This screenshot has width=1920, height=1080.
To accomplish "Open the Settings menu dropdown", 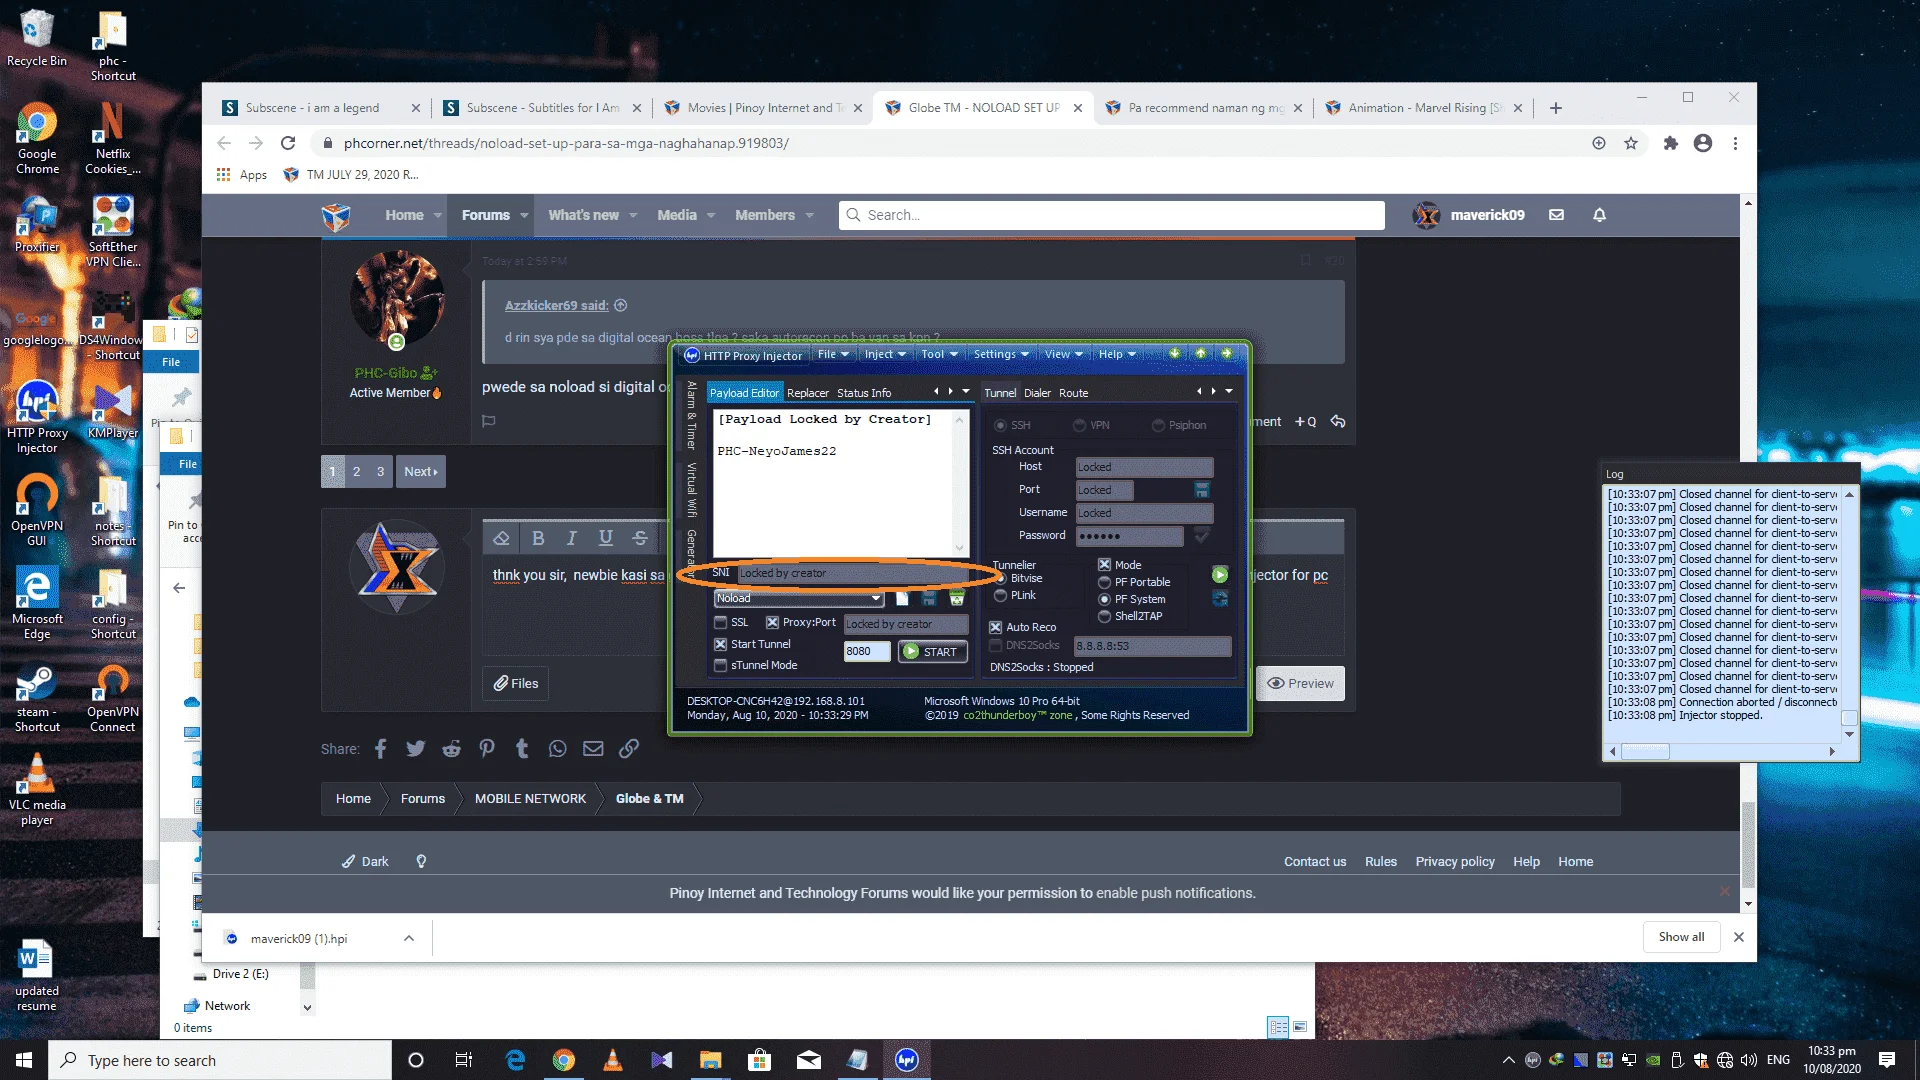I will pyautogui.click(x=1001, y=354).
